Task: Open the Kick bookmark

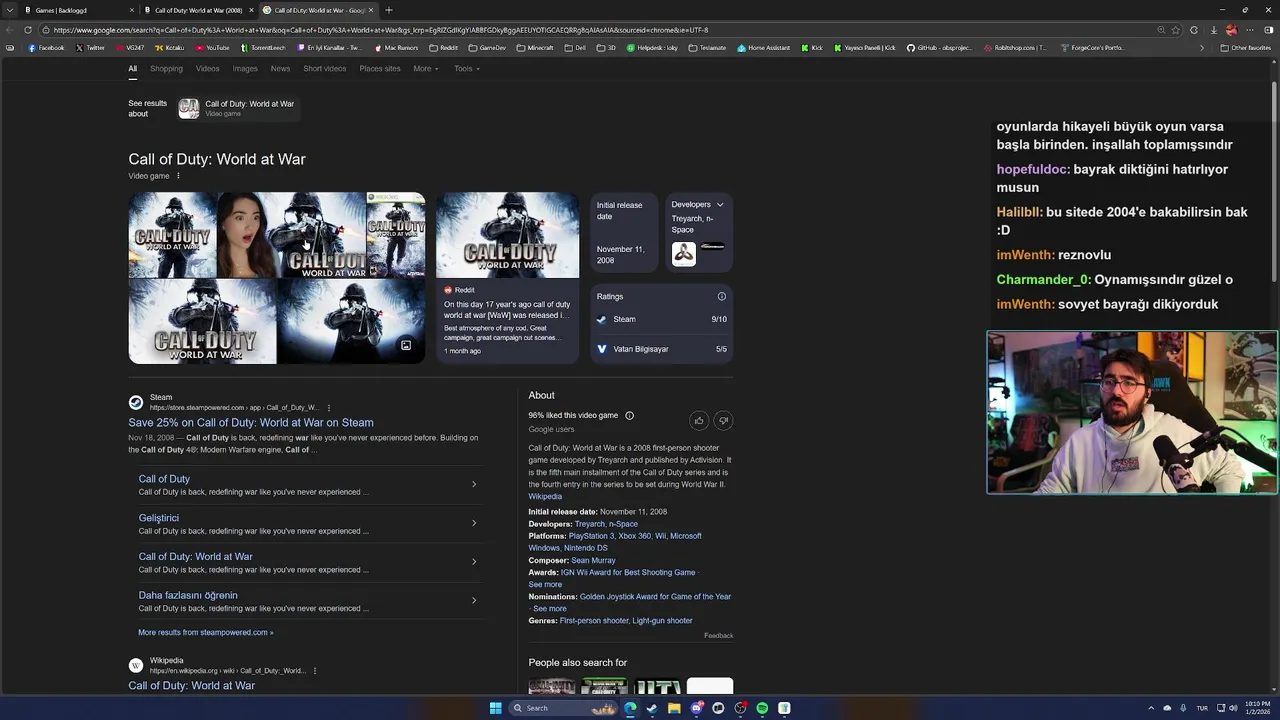Action: 812,48
